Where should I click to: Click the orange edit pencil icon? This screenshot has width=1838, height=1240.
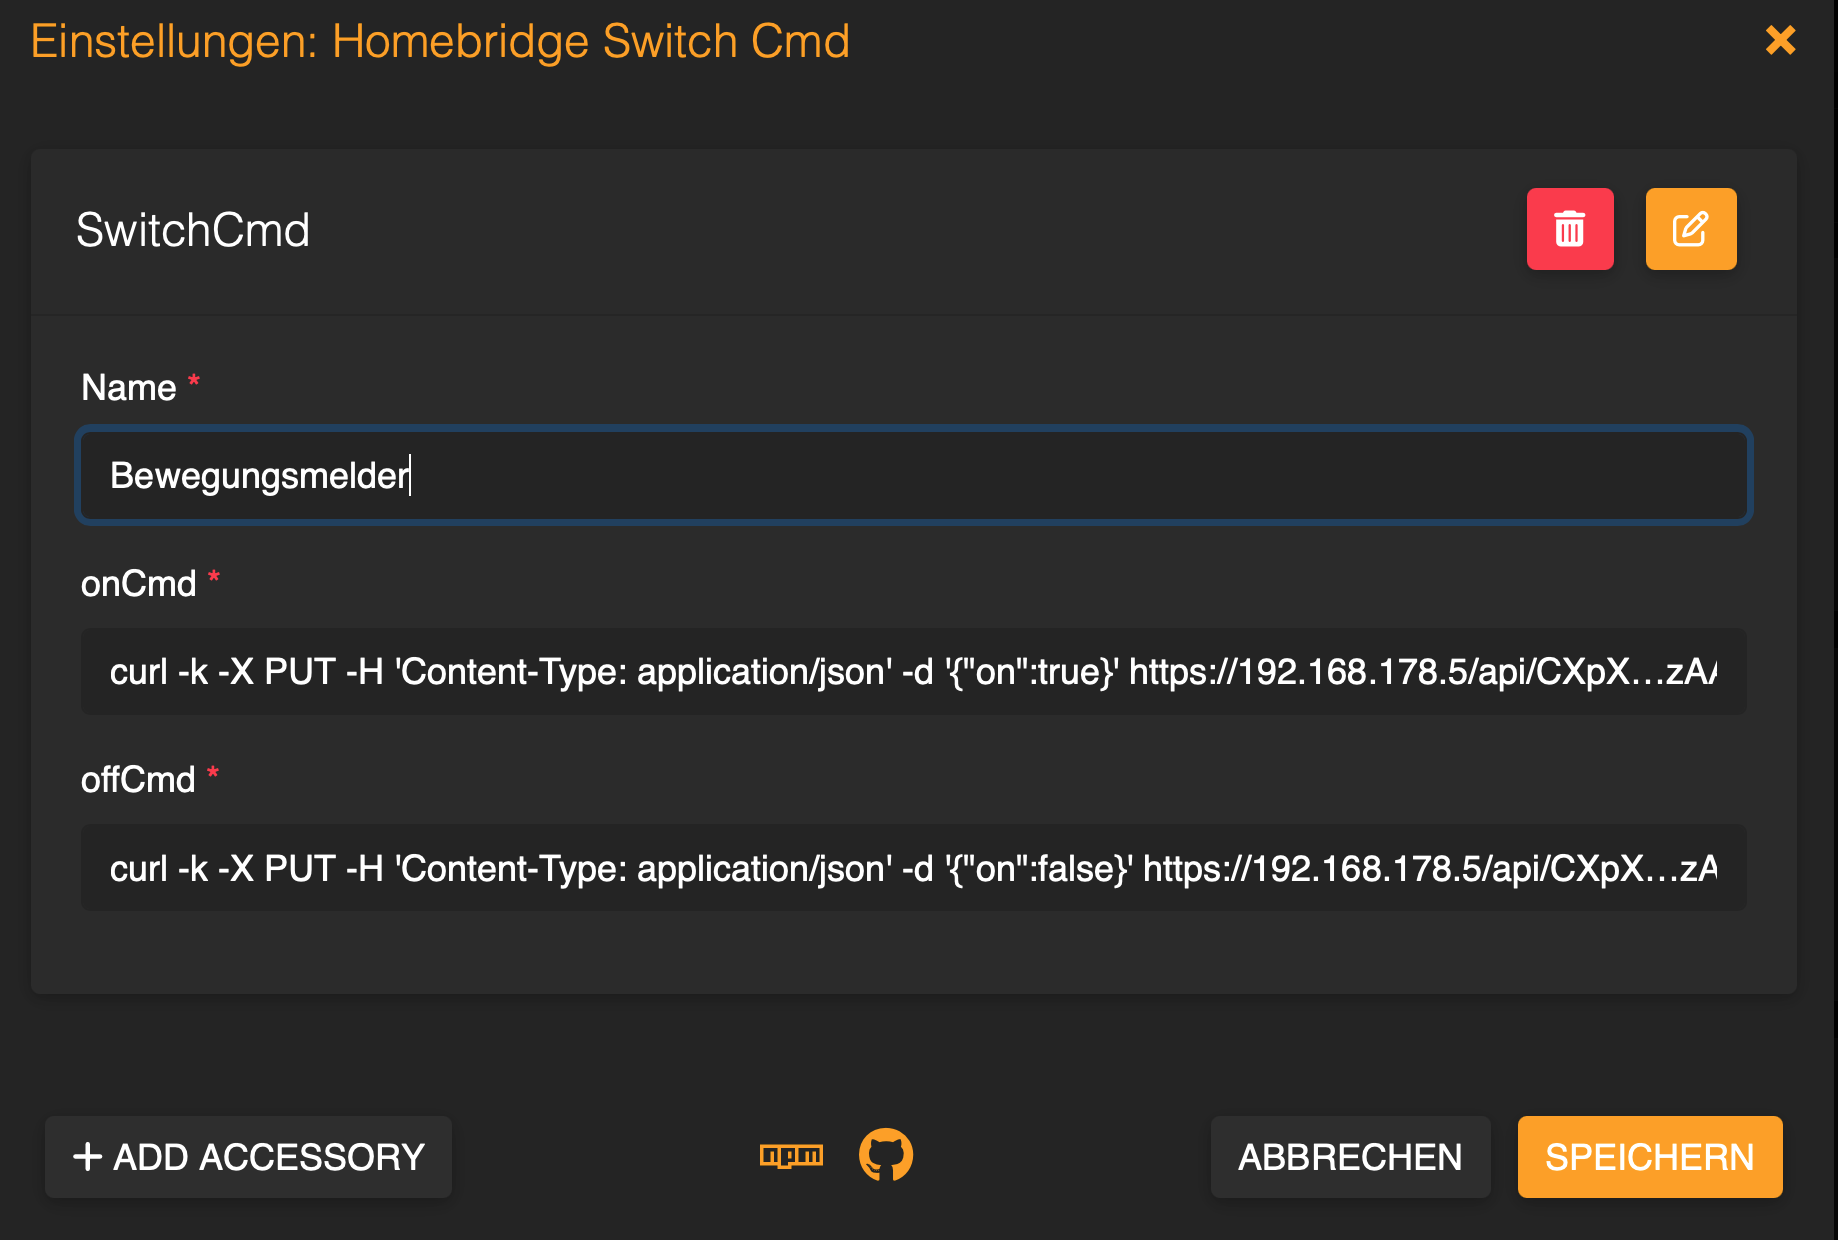click(x=1690, y=229)
